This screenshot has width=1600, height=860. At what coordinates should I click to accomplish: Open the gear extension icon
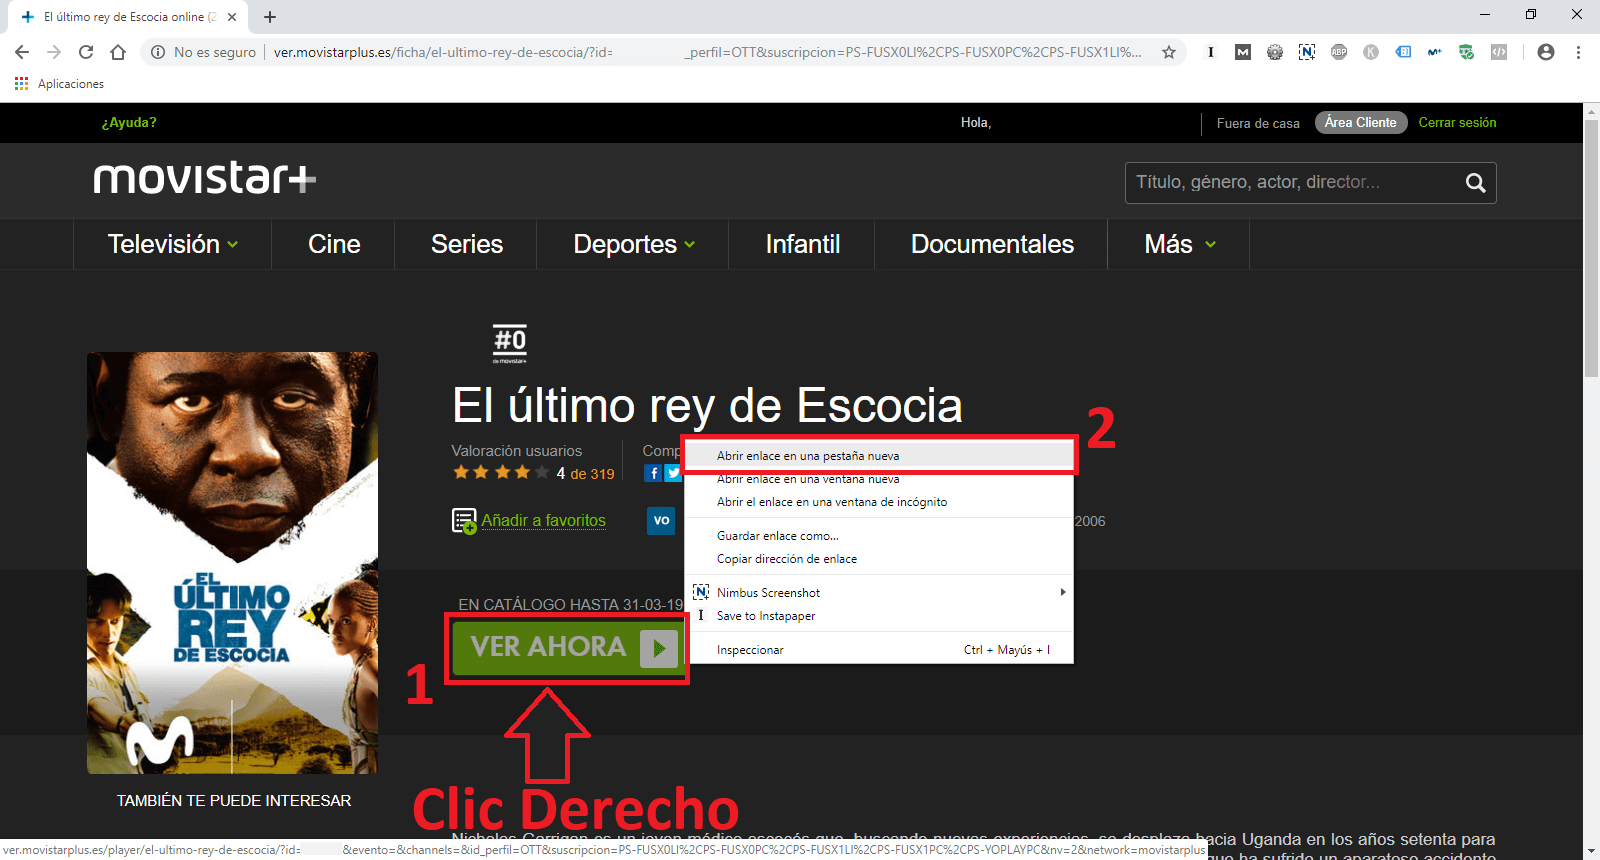1274,52
